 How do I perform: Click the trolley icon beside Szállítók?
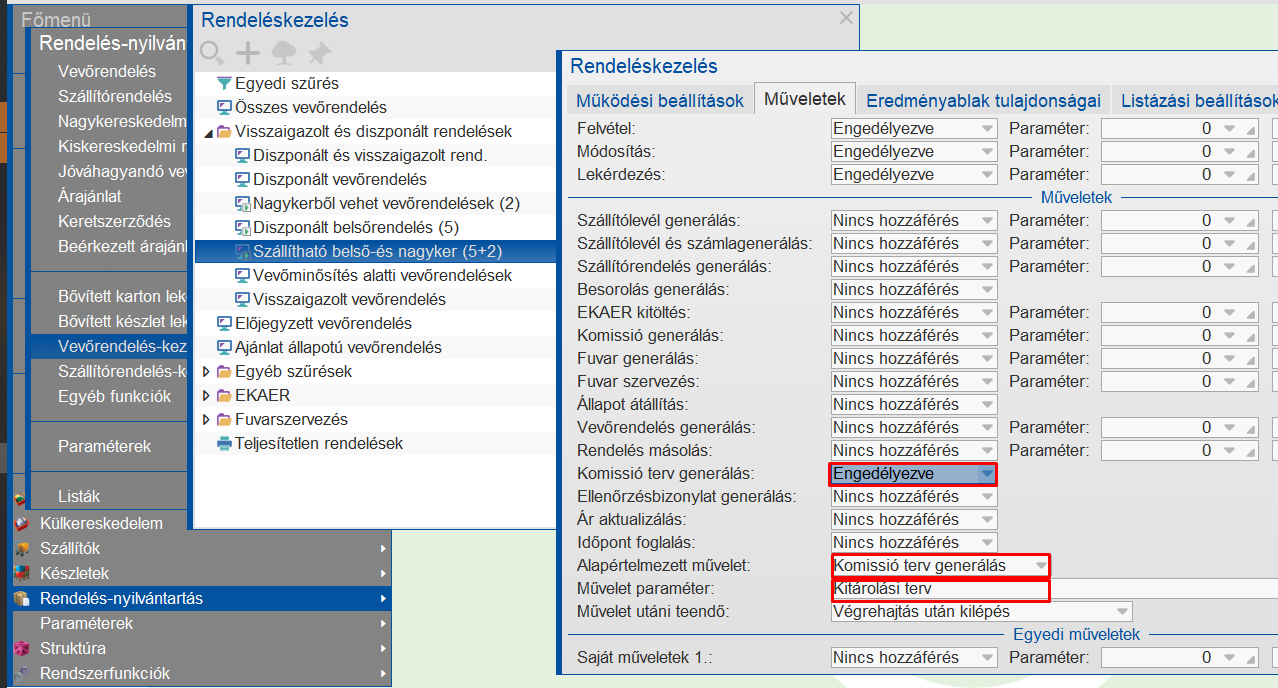tap(21, 548)
